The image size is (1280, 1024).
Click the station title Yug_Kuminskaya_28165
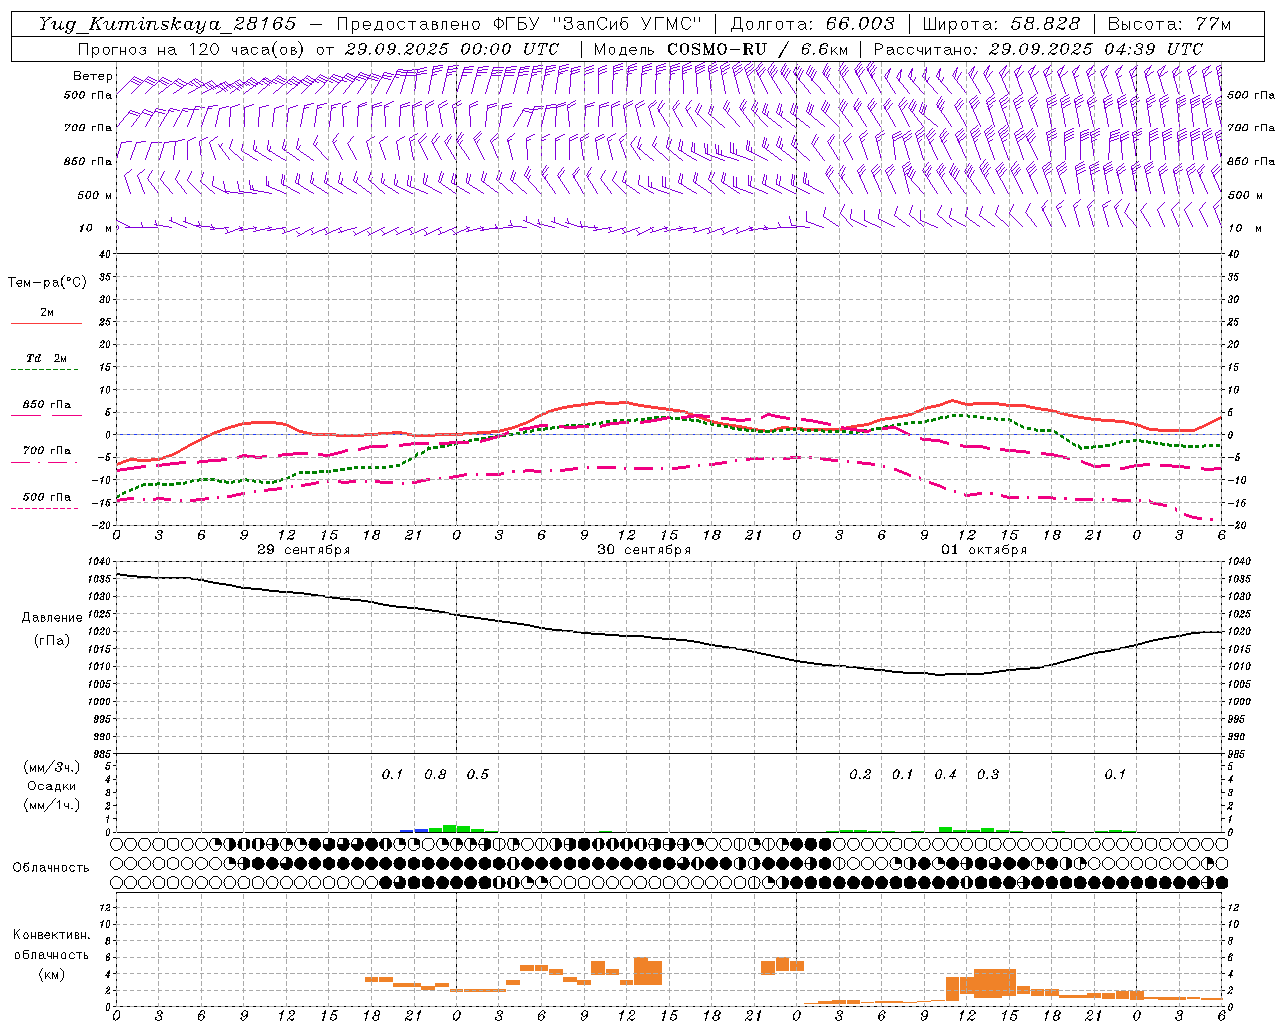point(168,24)
